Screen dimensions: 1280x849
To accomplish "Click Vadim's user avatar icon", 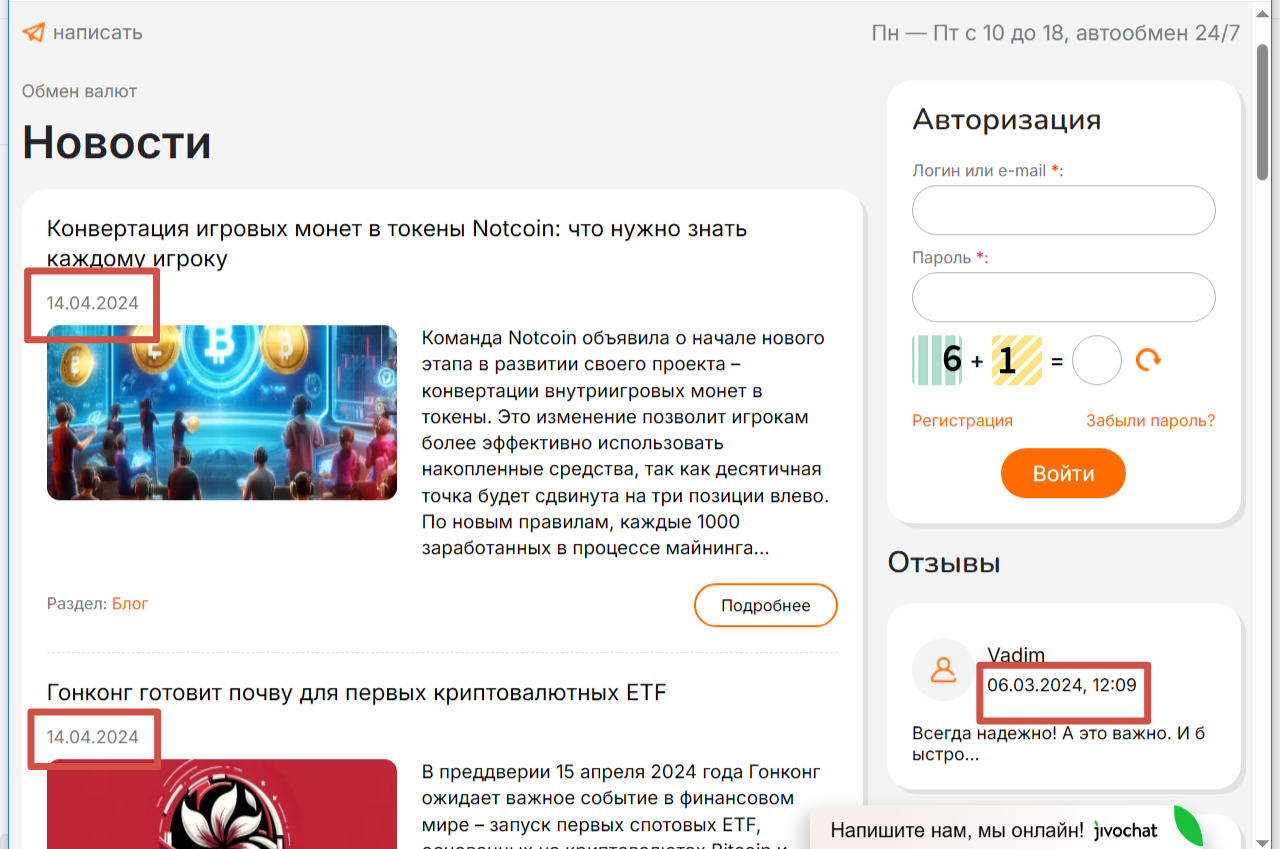I will (x=943, y=669).
